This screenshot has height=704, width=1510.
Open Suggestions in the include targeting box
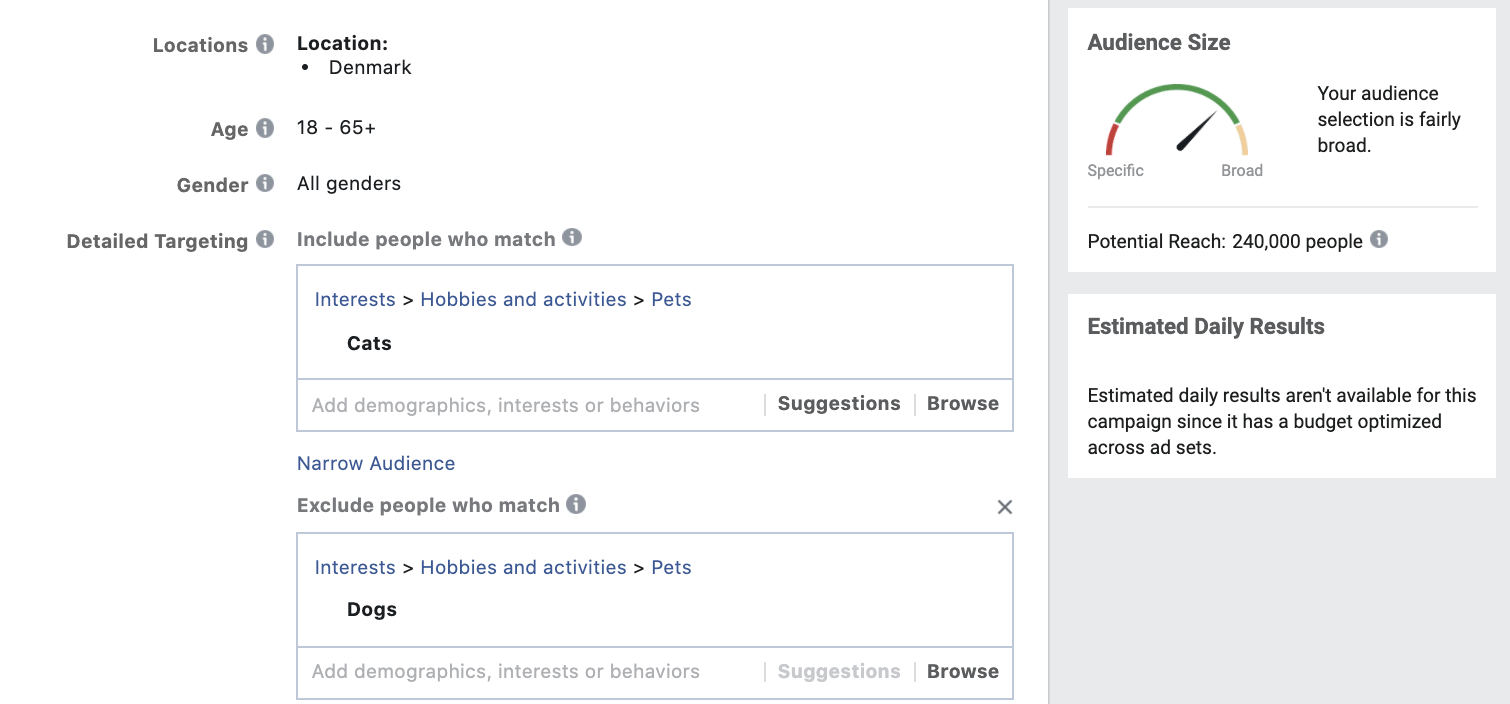pyautogui.click(x=839, y=404)
